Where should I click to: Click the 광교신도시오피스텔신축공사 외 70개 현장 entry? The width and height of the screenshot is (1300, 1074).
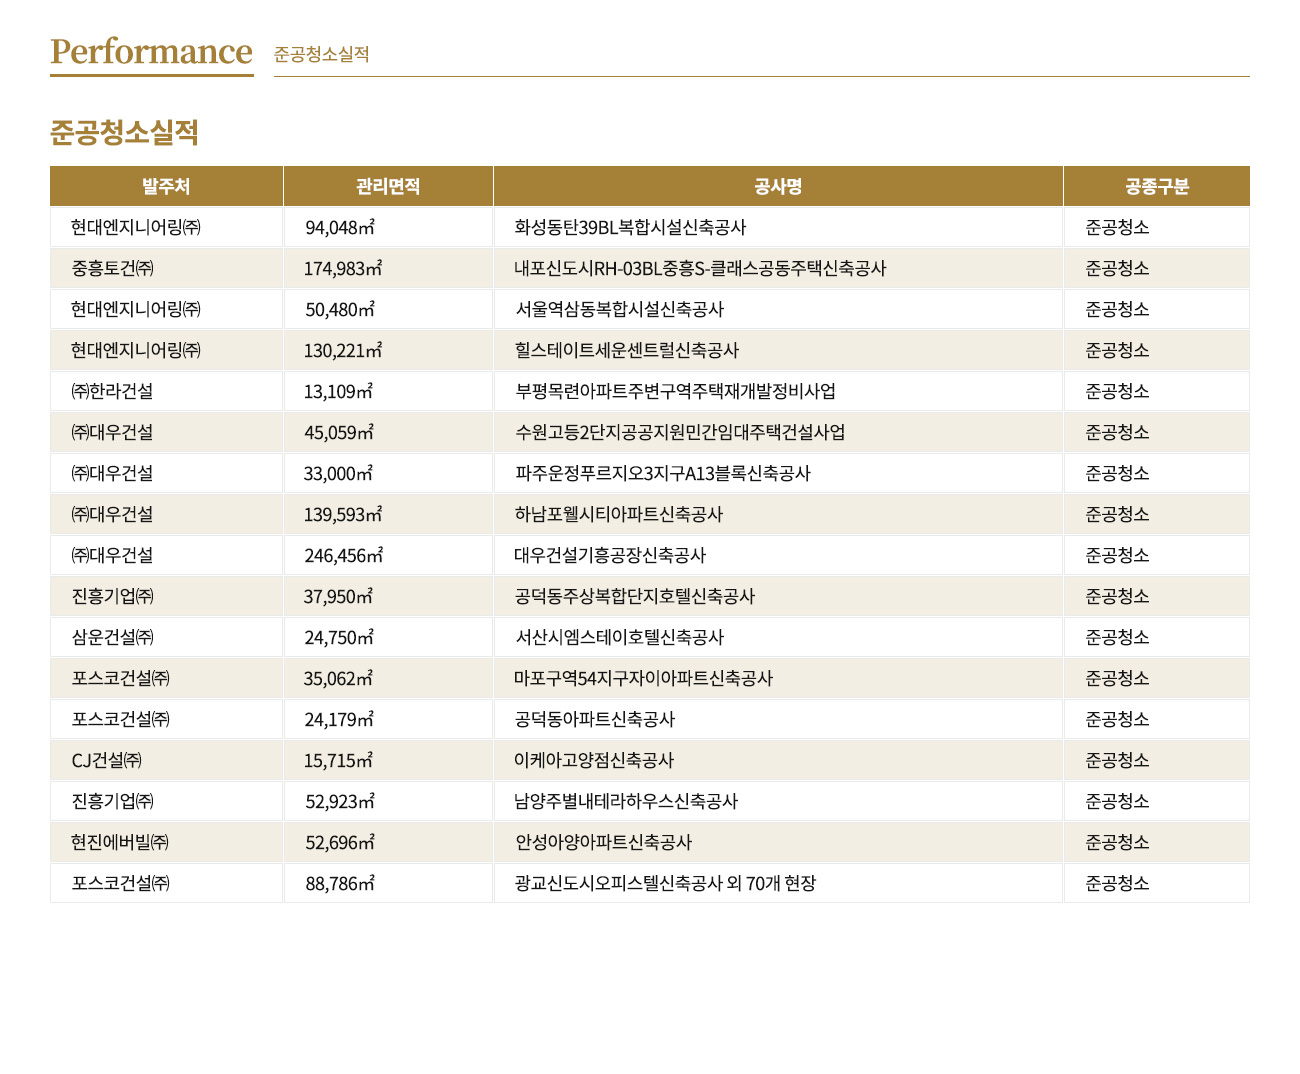point(665,884)
